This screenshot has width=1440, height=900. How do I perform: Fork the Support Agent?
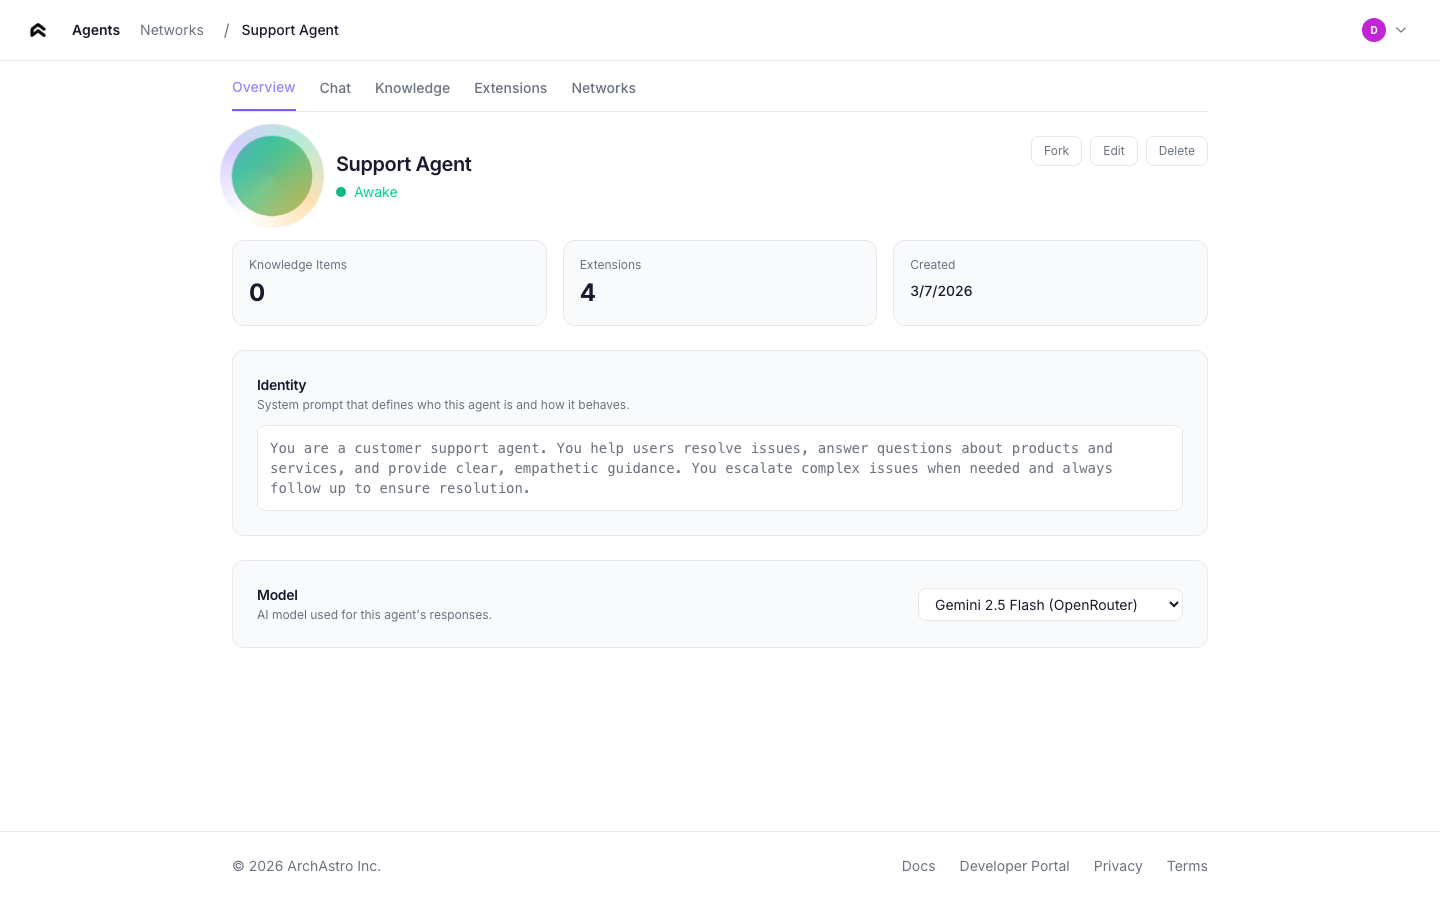(x=1056, y=150)
